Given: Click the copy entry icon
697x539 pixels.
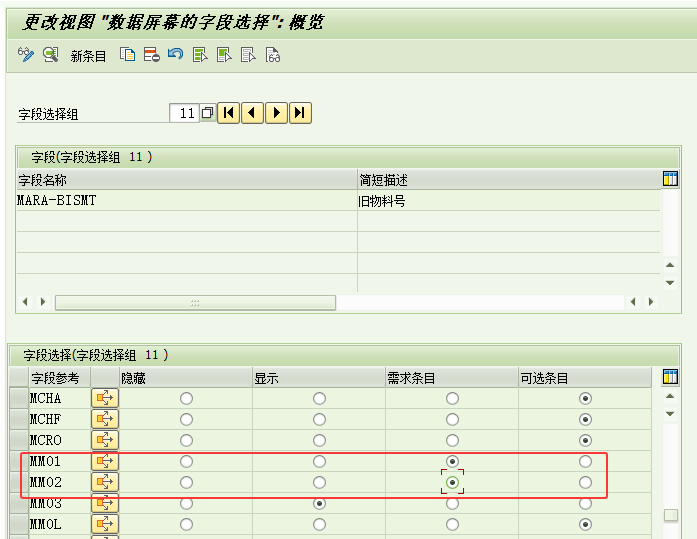Looking at the screenshot, I should tap(128, 55).
